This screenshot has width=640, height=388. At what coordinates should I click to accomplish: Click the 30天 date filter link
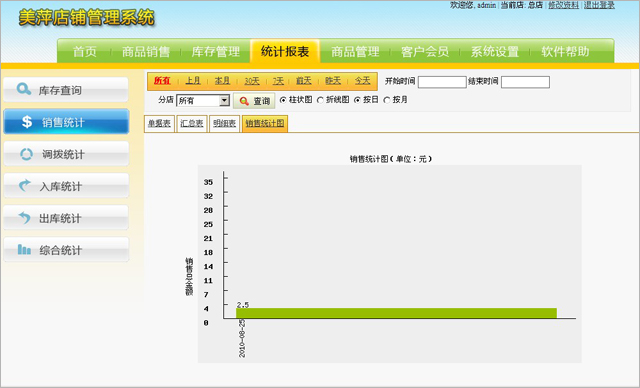pyautogui.click(x=252, y=81)
